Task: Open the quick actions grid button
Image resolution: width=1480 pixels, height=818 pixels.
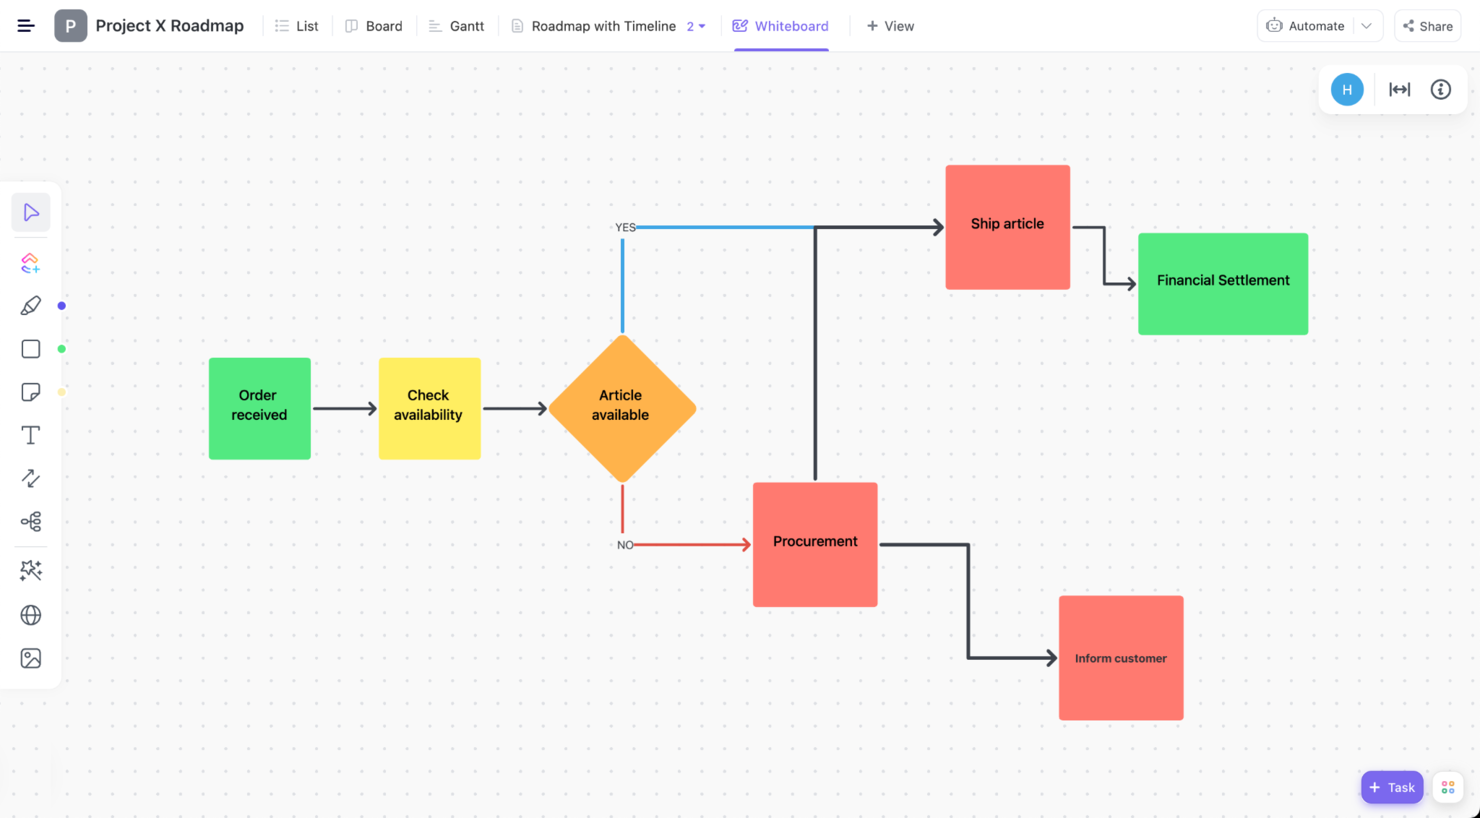Action: [1448, 788]
